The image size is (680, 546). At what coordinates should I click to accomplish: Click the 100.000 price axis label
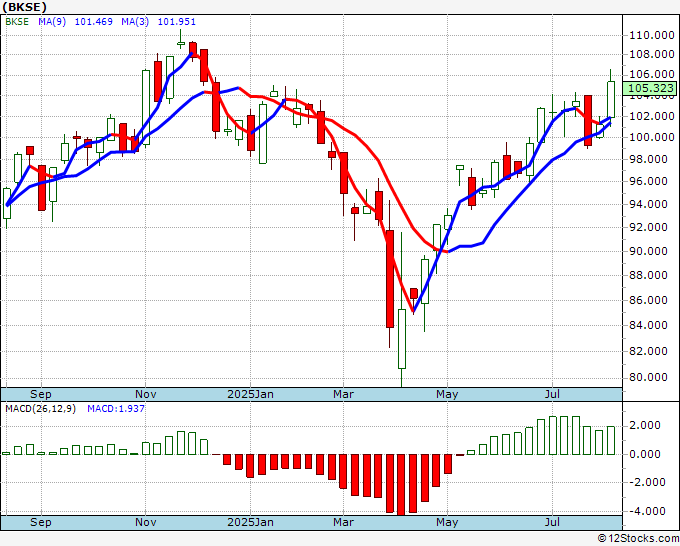[x=651, y=137]
